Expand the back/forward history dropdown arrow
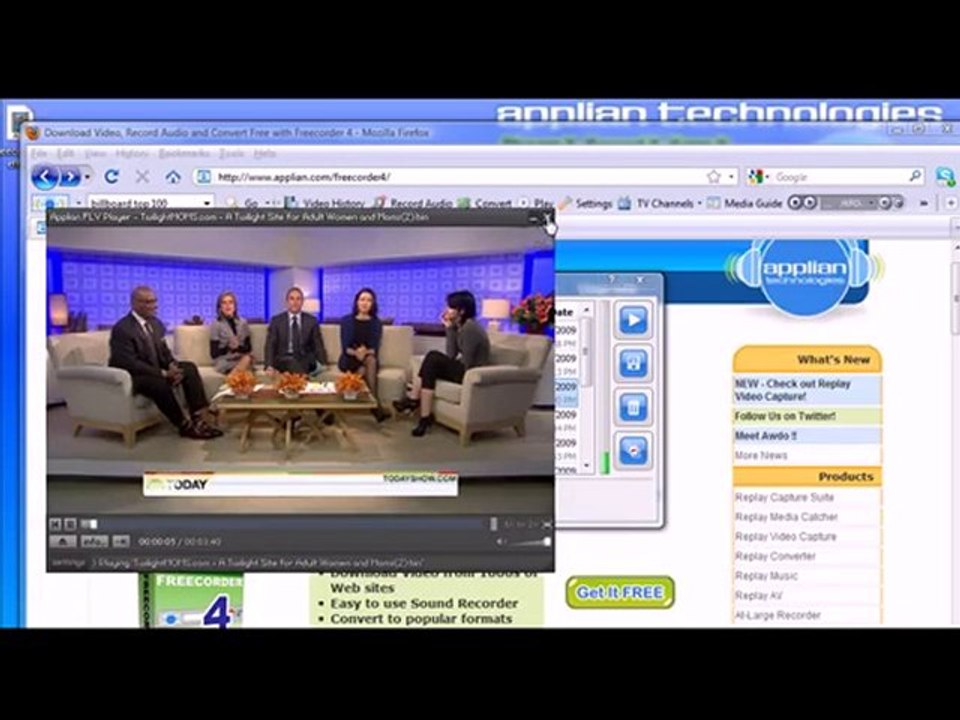 point(88,178)
